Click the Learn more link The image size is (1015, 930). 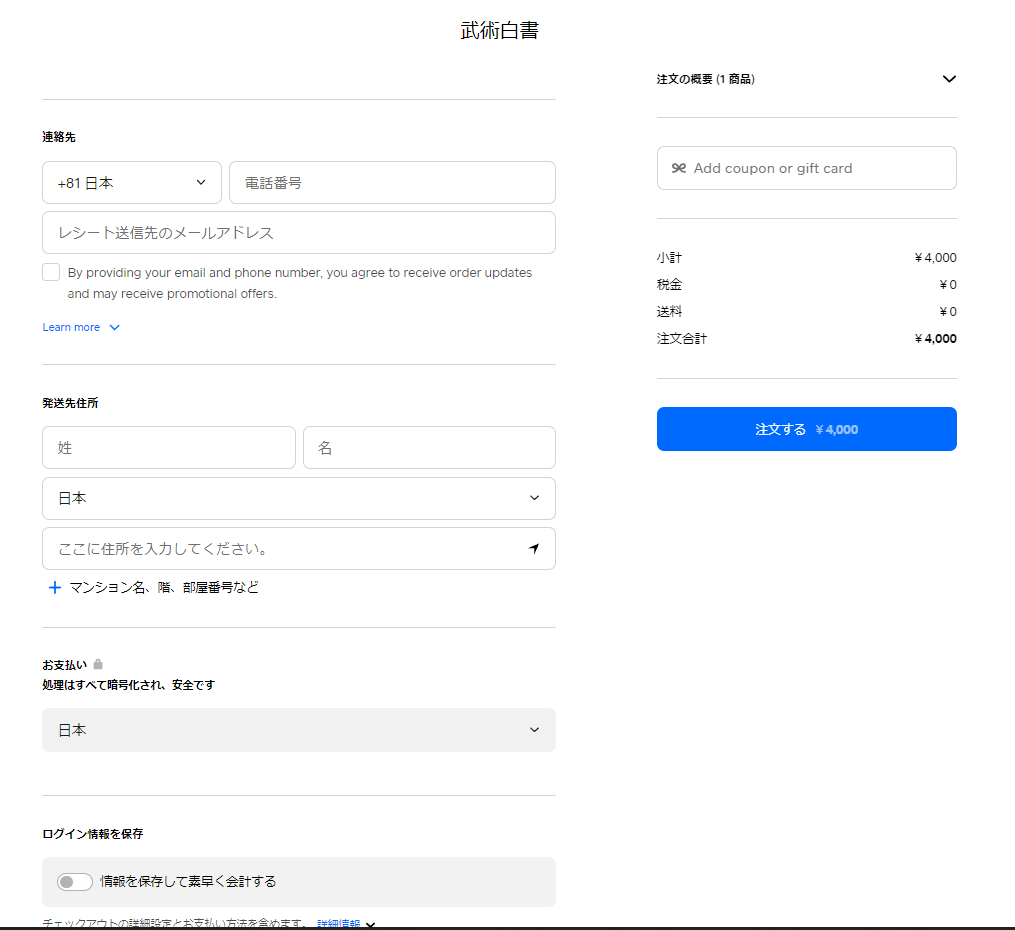(x=71, y=328)
